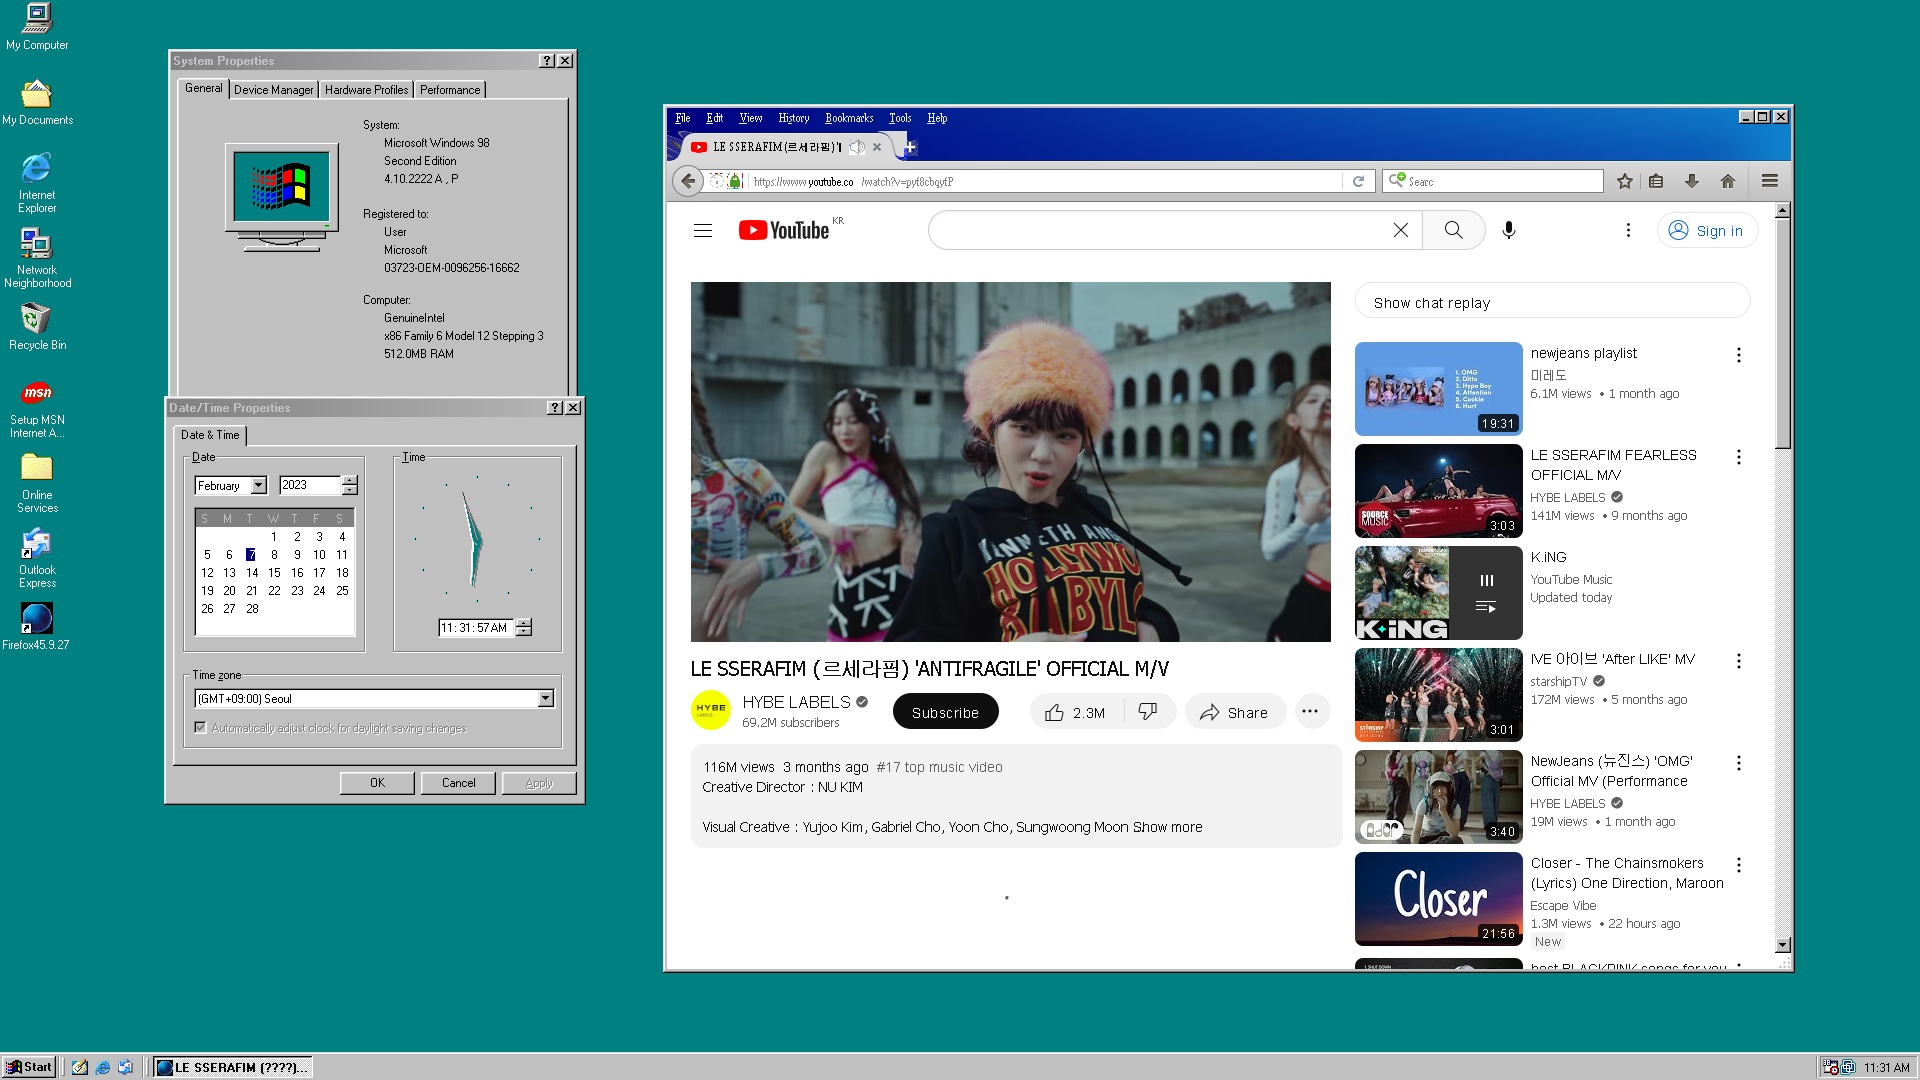Click the Firefox back arrow
The width and height of the screenshot is (1920, 1080).
tap(688, 181)
